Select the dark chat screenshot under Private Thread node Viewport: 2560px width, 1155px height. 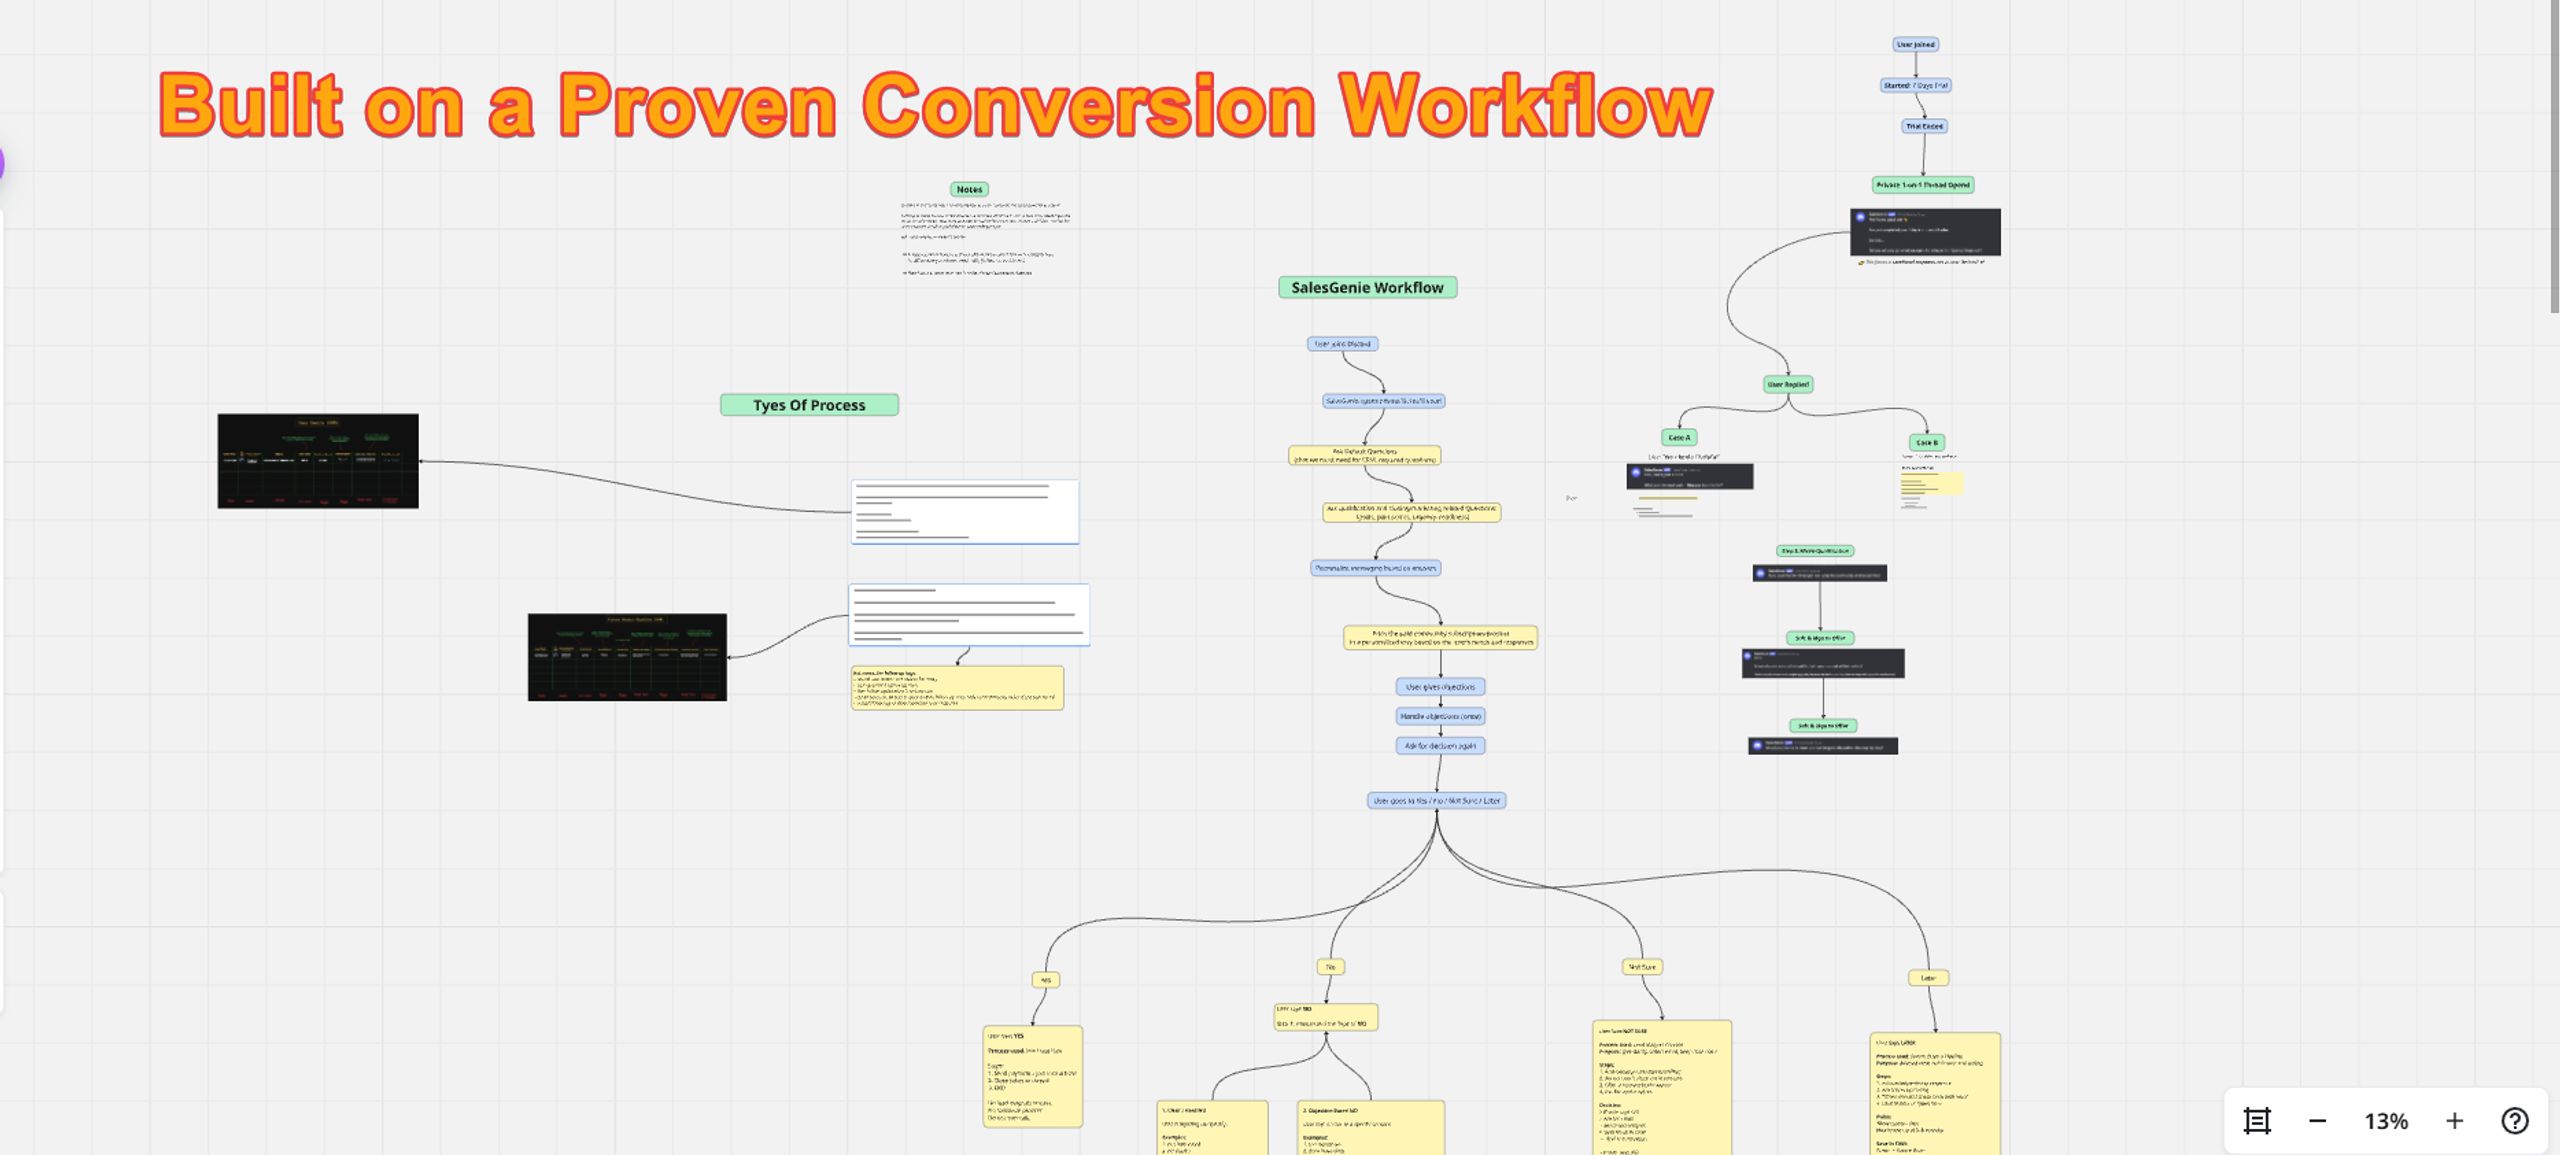coord(1925,232)
